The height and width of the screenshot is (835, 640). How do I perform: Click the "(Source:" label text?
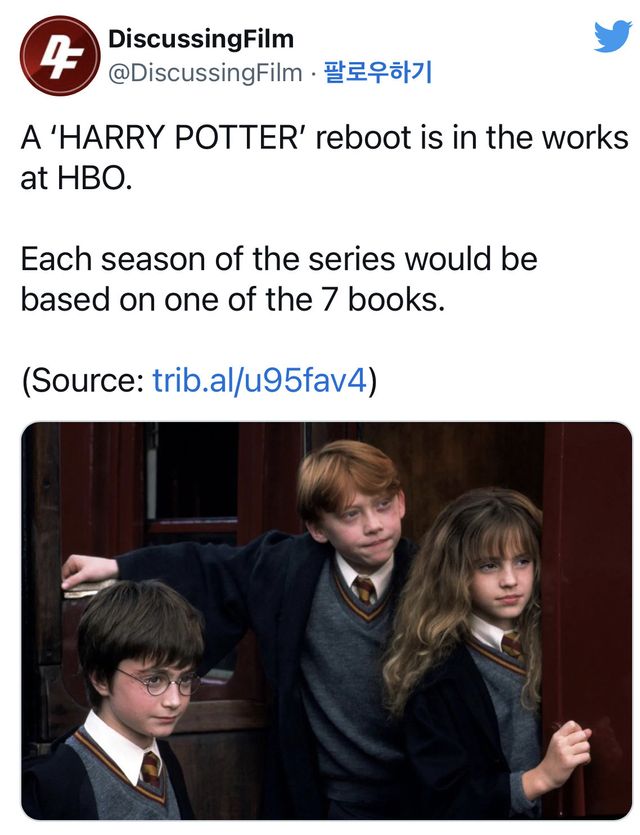(83, 381)
